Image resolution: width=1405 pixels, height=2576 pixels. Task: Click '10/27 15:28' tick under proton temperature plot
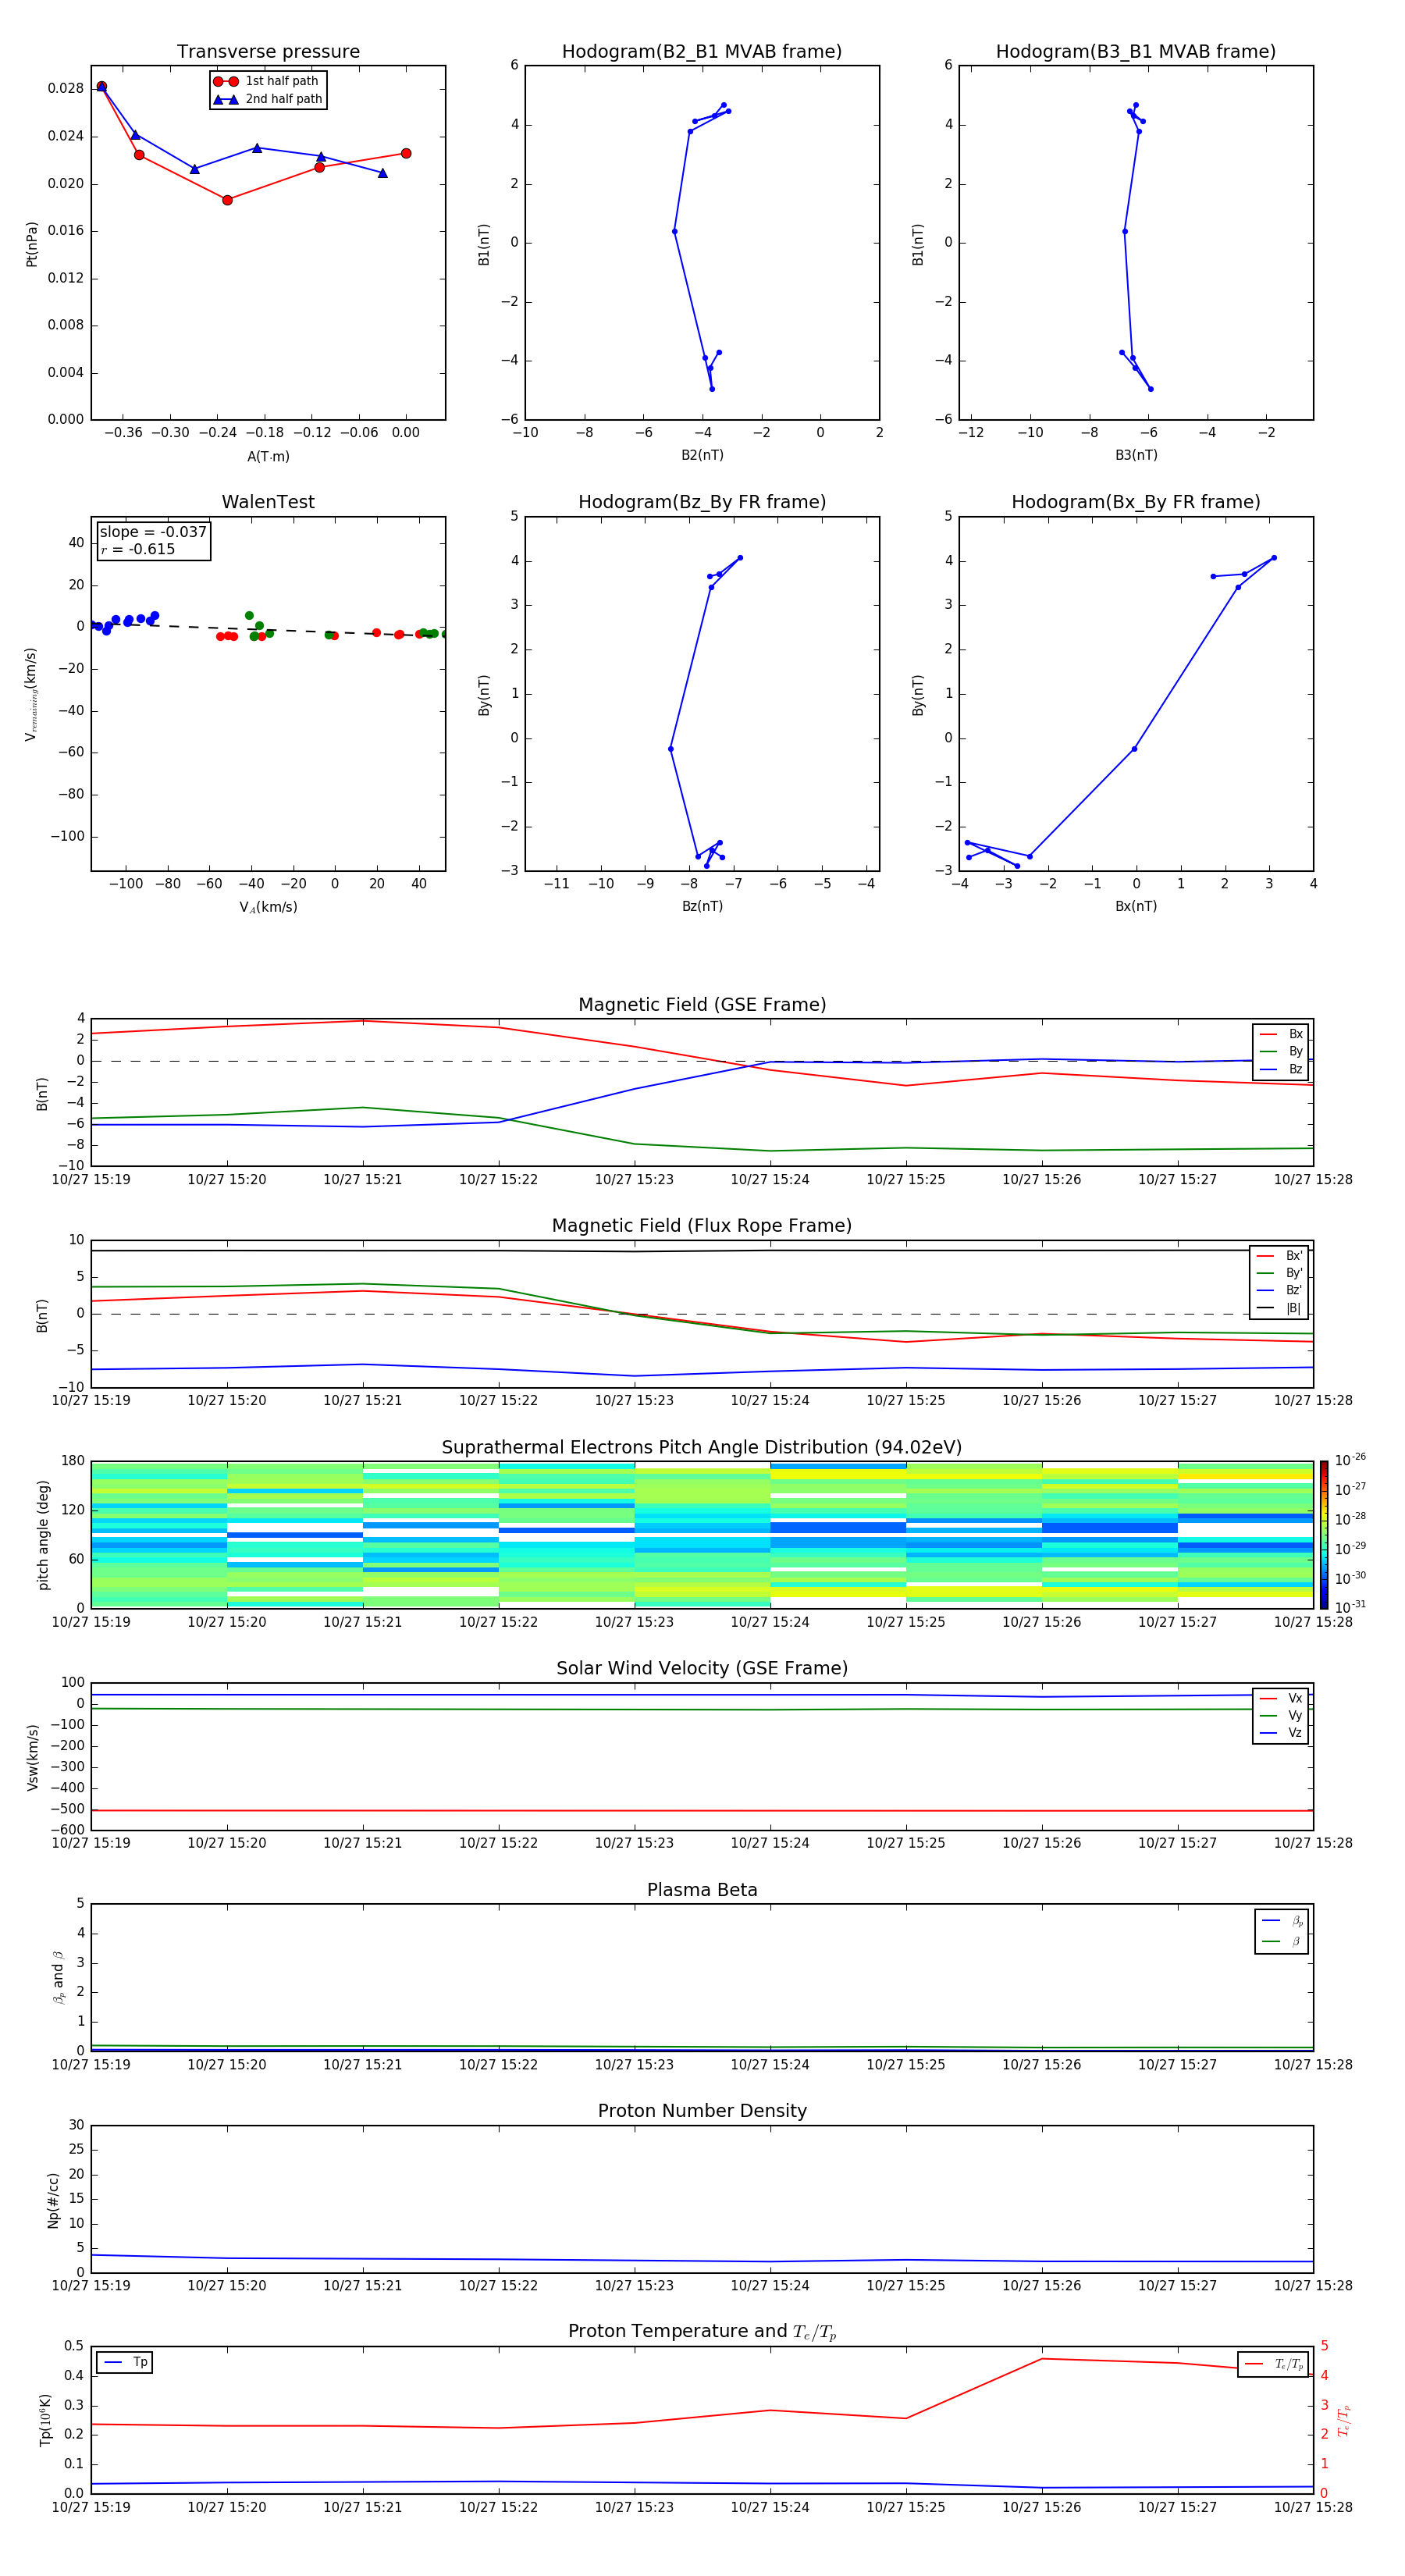[x=1313, y=2507]
